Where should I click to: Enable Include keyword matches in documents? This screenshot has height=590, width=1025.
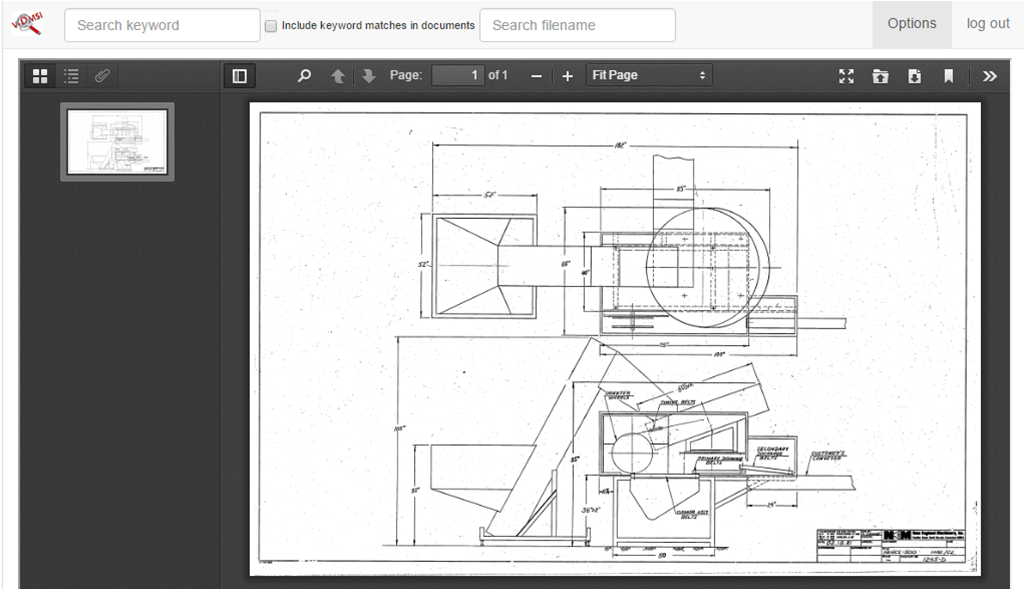pyautogui.click(x=271, y=26)
